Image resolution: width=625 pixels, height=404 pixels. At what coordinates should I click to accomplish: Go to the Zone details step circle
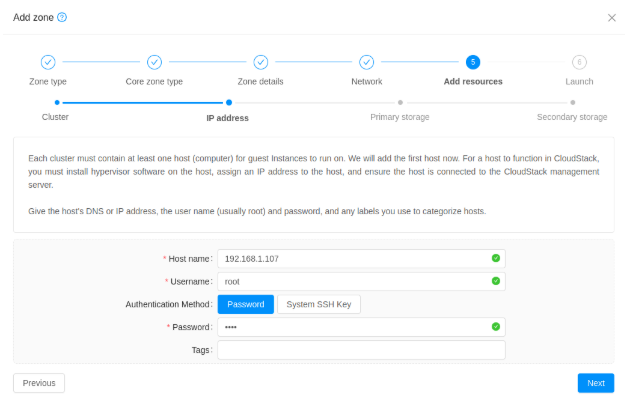click(261, 62)
